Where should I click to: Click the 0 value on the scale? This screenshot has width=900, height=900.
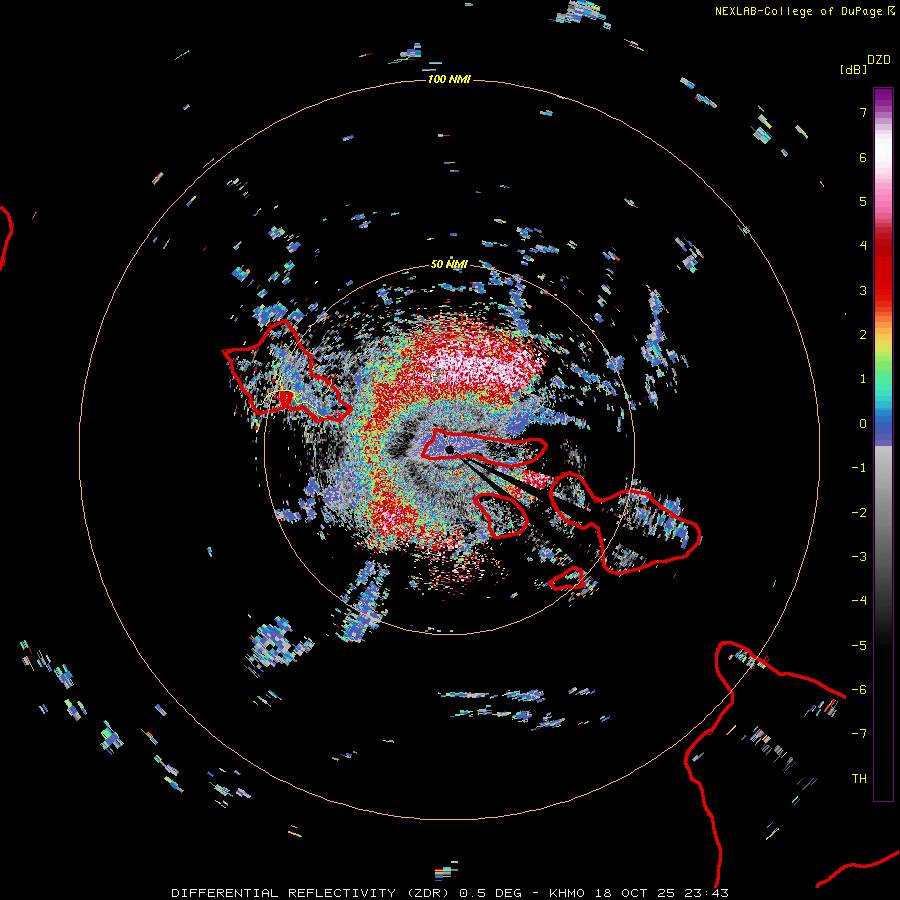(x=863, y=424)
